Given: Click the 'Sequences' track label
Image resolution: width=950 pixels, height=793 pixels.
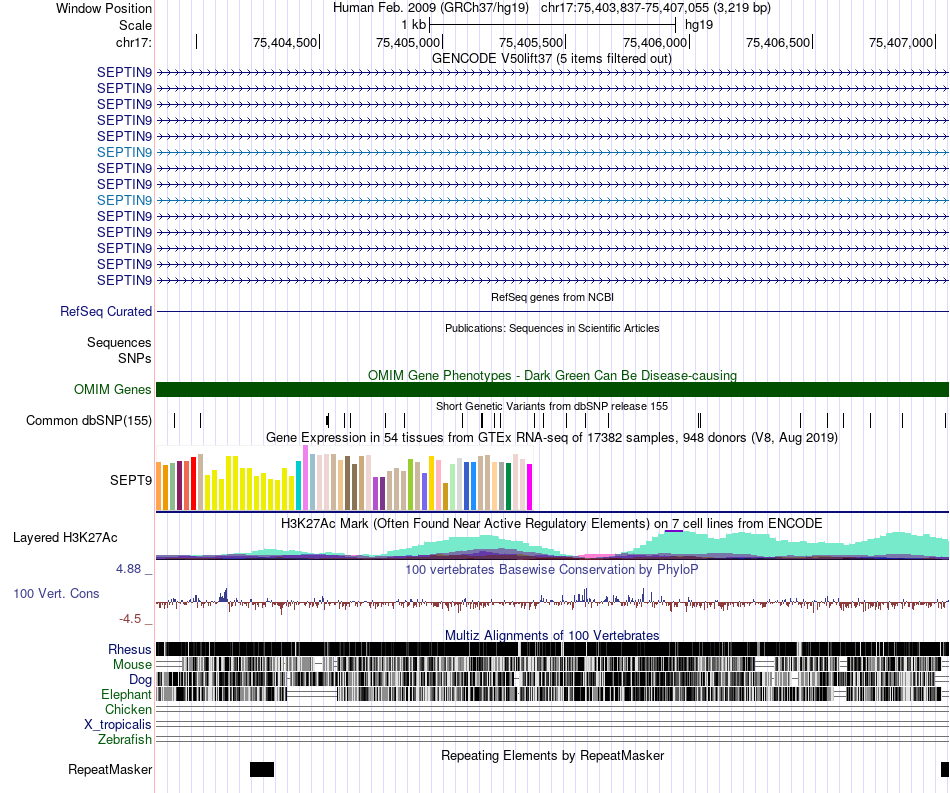Looking at the screenshot, I should [x=119, y=343].
